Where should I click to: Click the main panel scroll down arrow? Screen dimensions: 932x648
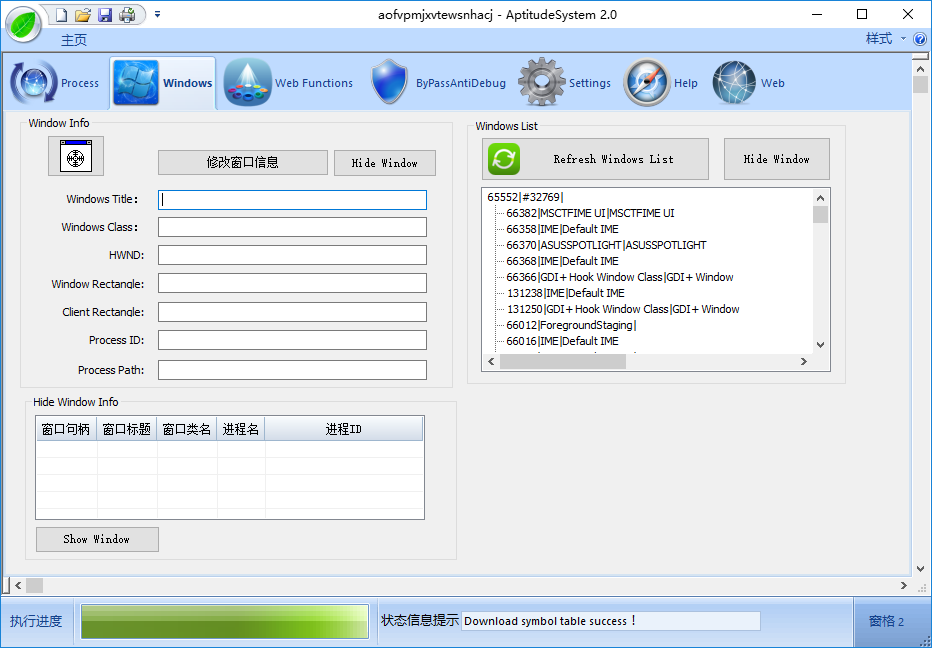pyautogui.click(x=920, y=569)
